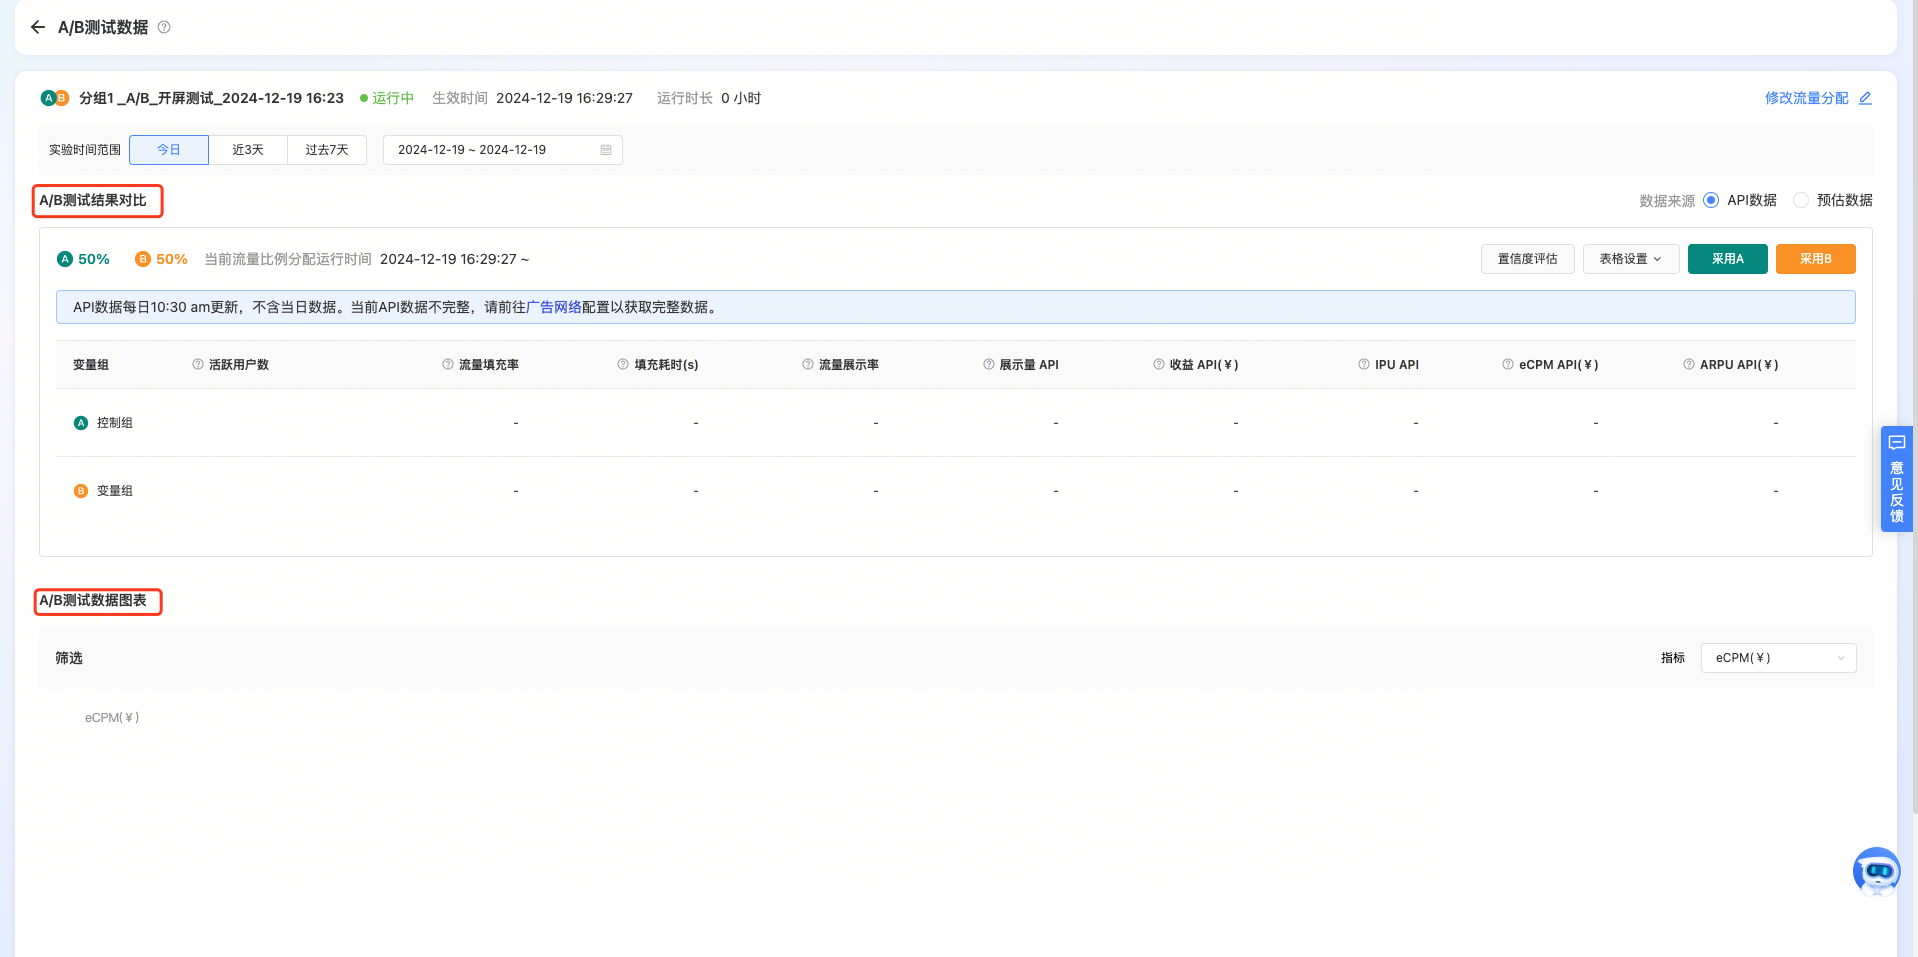Click the green 采用A button
1918x957 pixels.
pos(1727,259)
